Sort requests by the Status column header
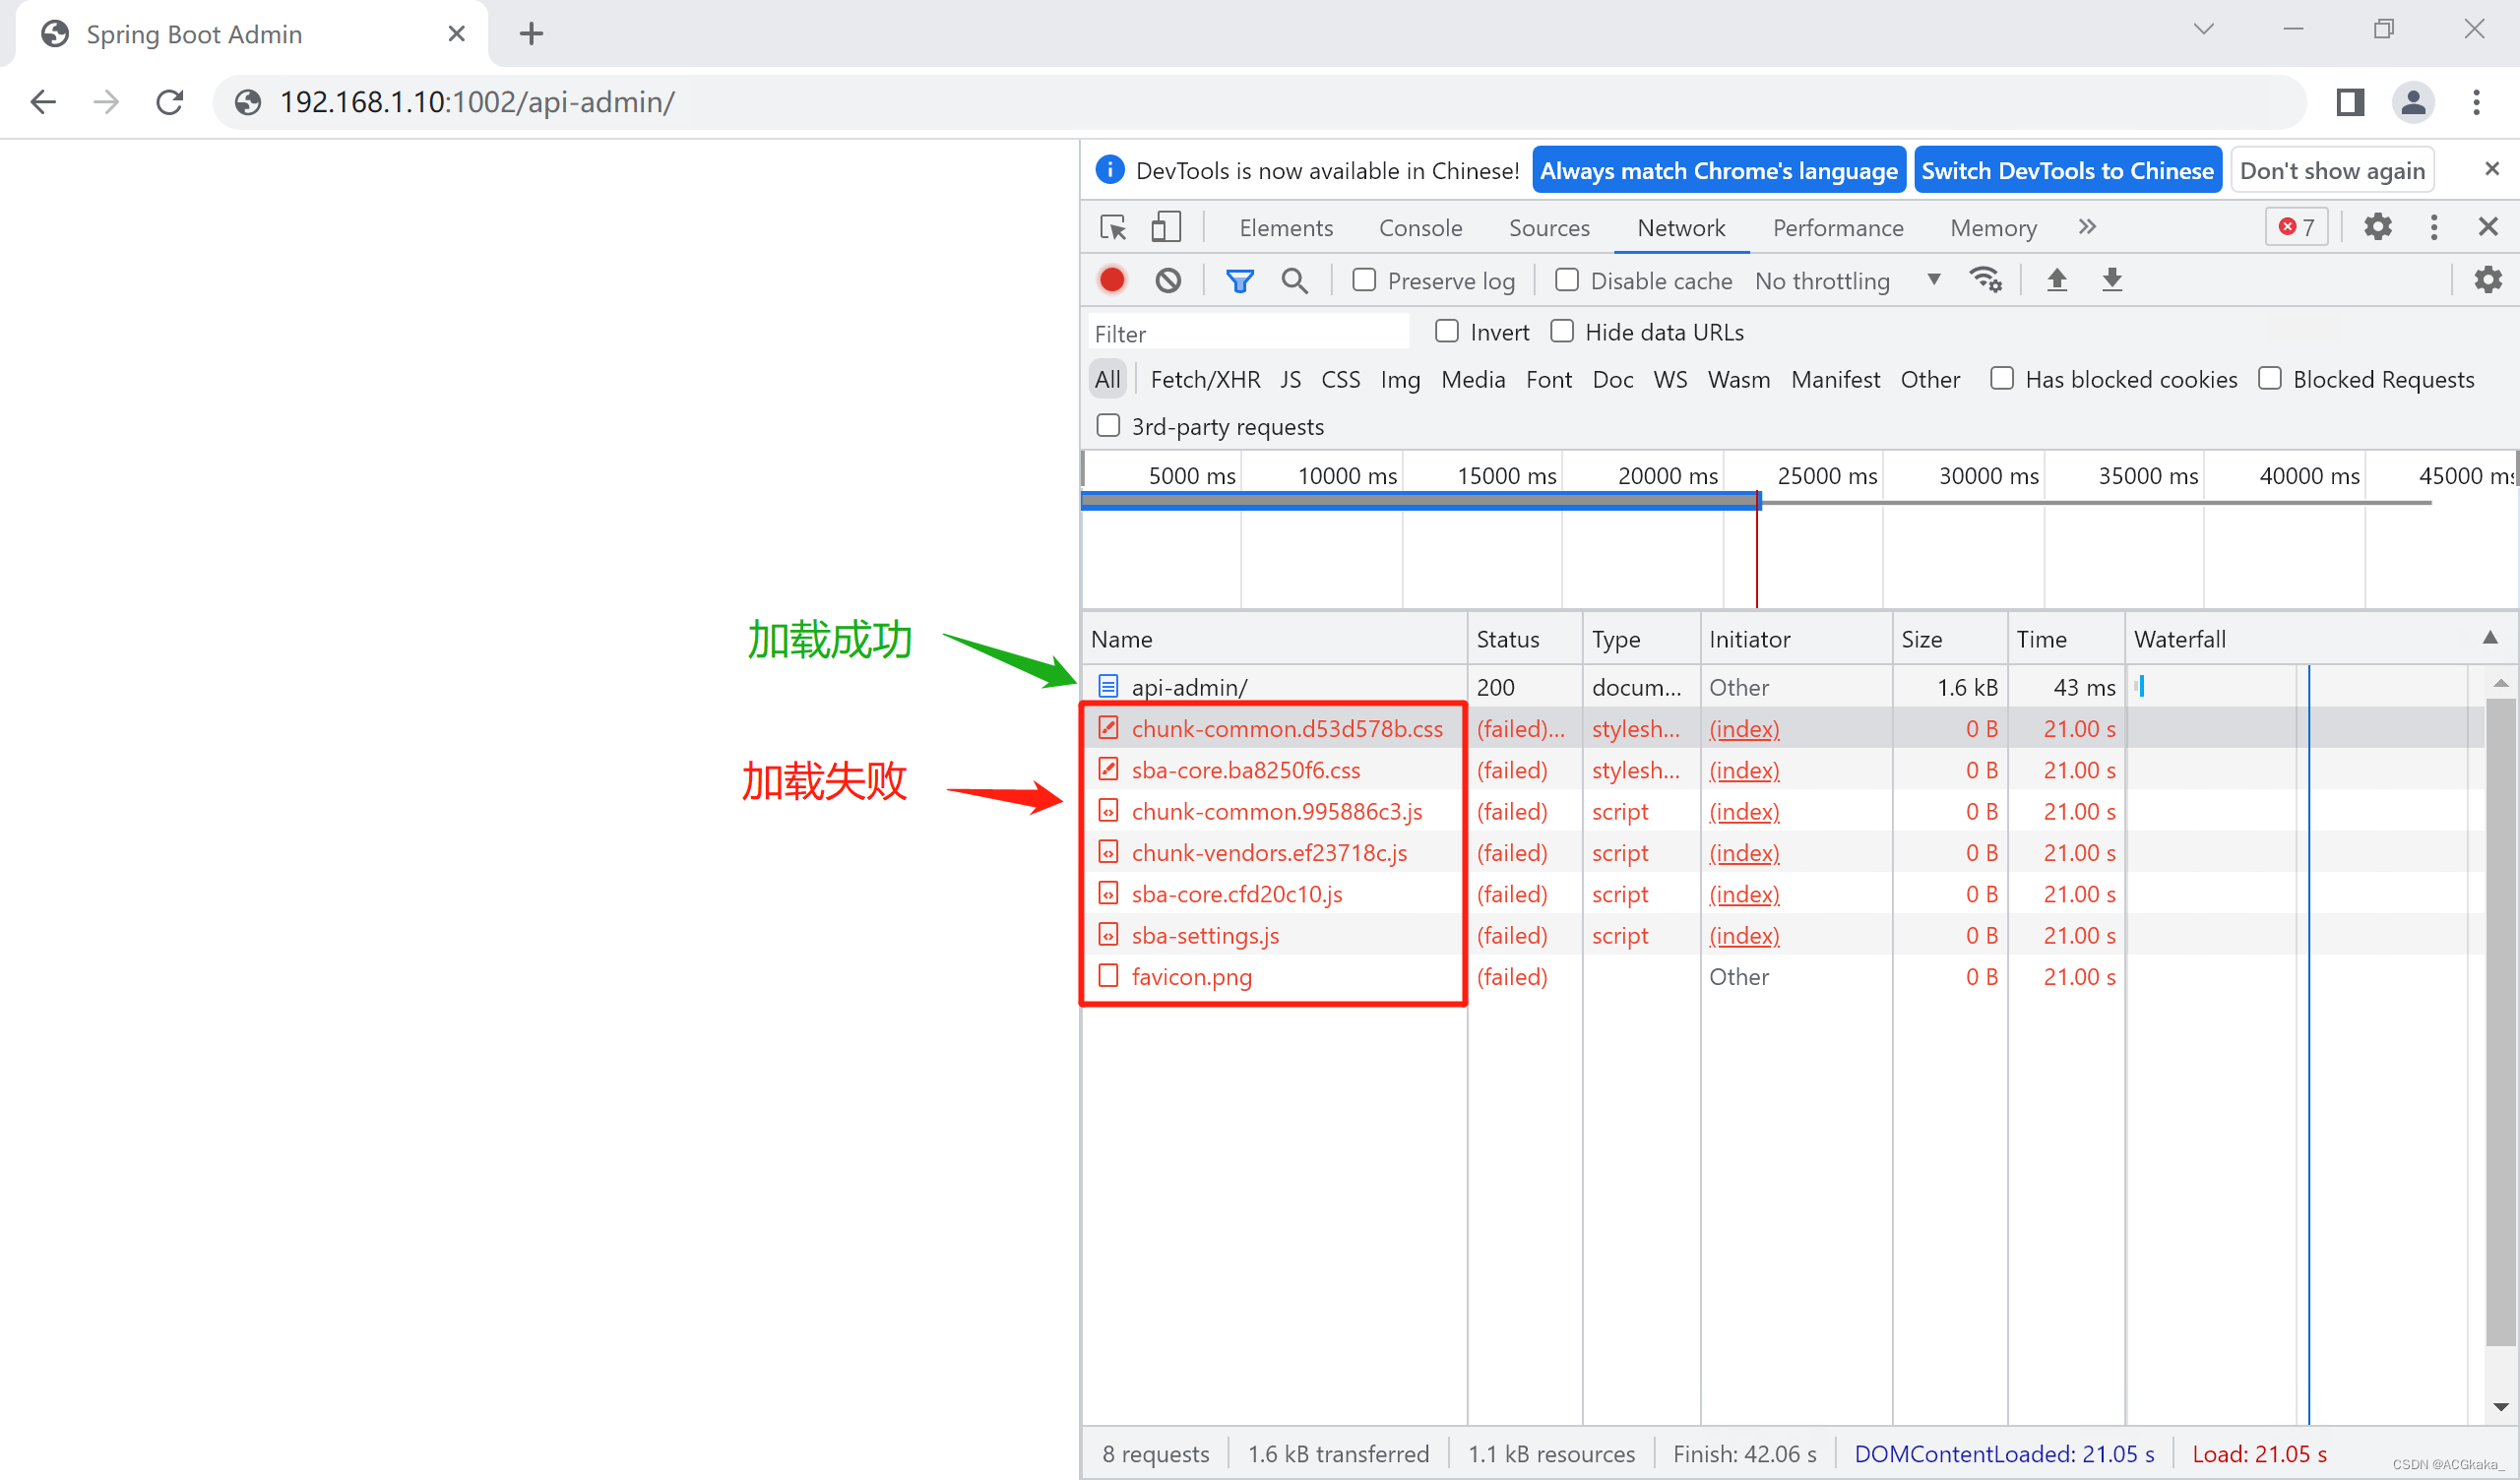Viewport: 2520px width, 1480px height. point(1524,639)
